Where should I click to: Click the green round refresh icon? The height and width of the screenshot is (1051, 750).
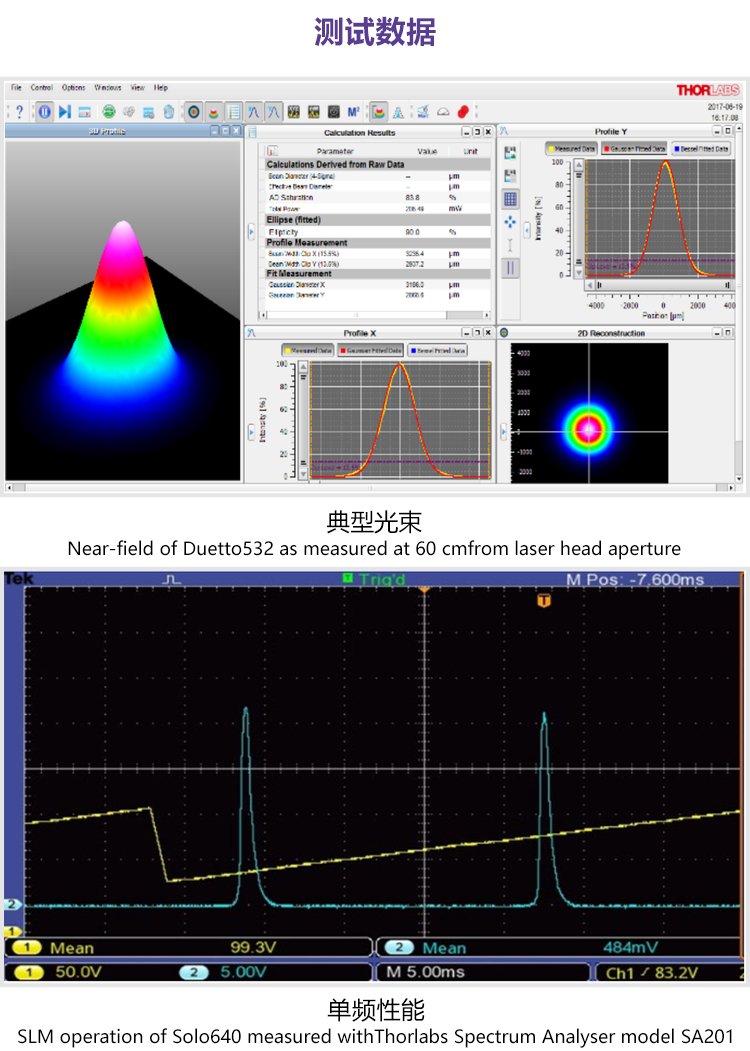109,111
